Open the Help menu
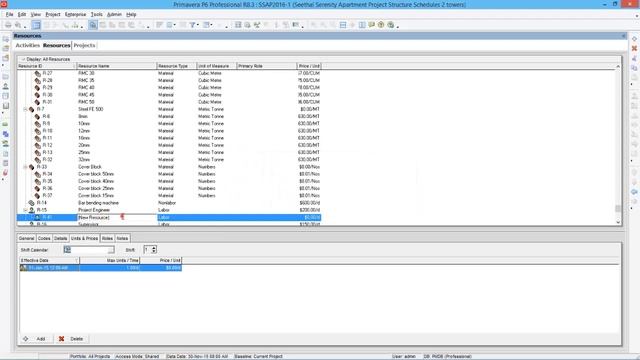The image size is (640, 360). [x=131, y=14]
